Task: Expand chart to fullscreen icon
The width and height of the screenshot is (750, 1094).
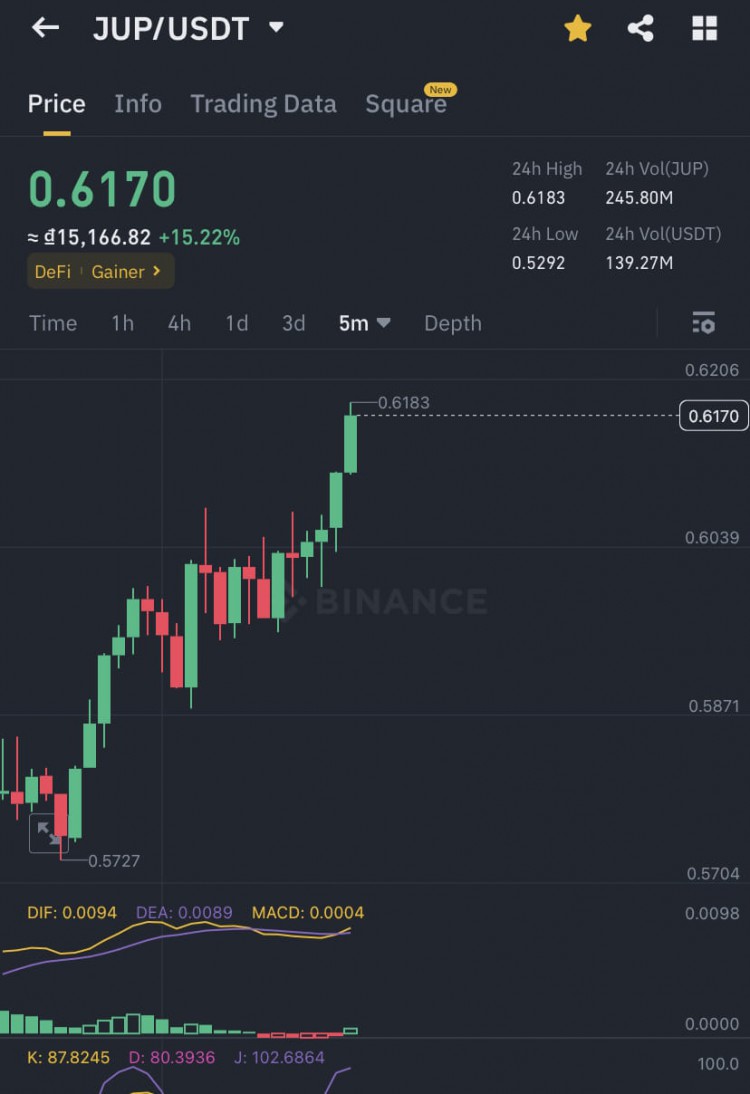Action: 48,833
